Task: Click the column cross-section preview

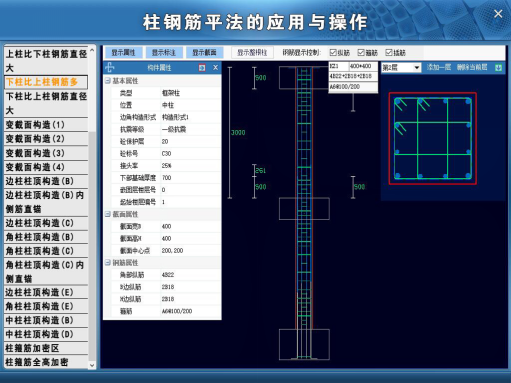Action: pos(433,138)
